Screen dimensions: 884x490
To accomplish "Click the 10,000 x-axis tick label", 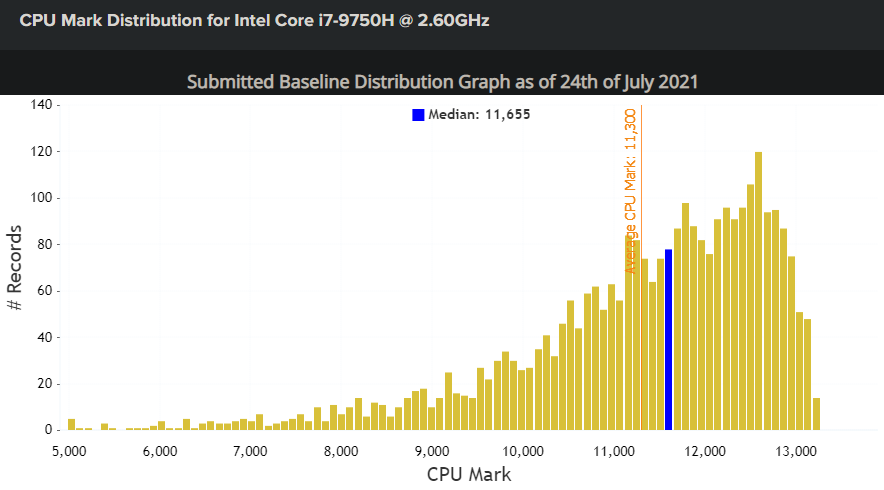I will [x=523, y=452].
